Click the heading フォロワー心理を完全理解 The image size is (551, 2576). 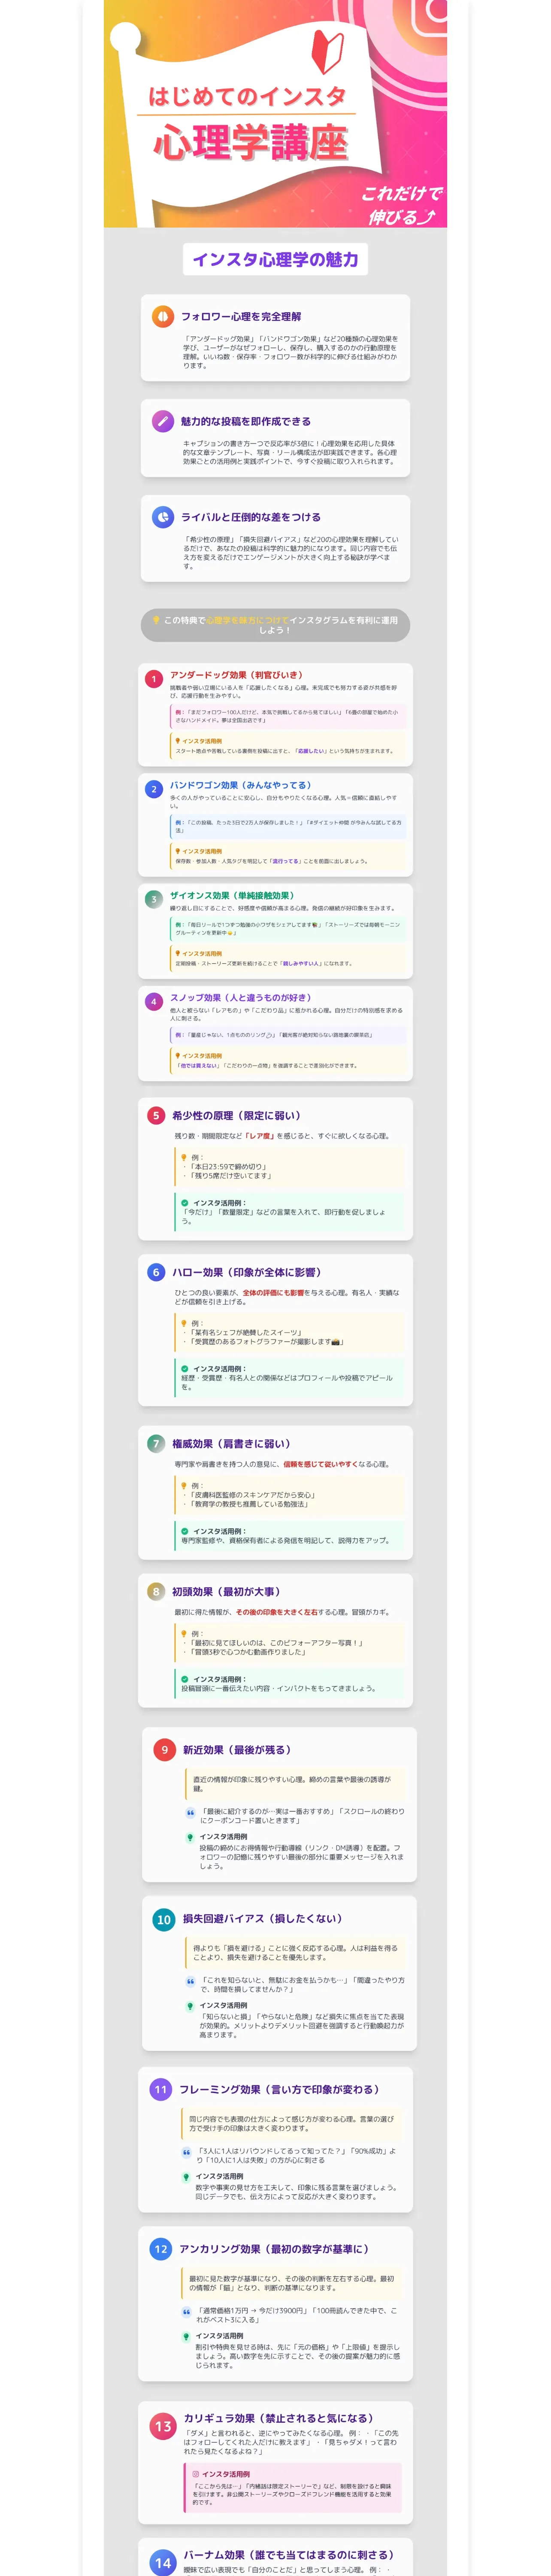pos(241,316)
